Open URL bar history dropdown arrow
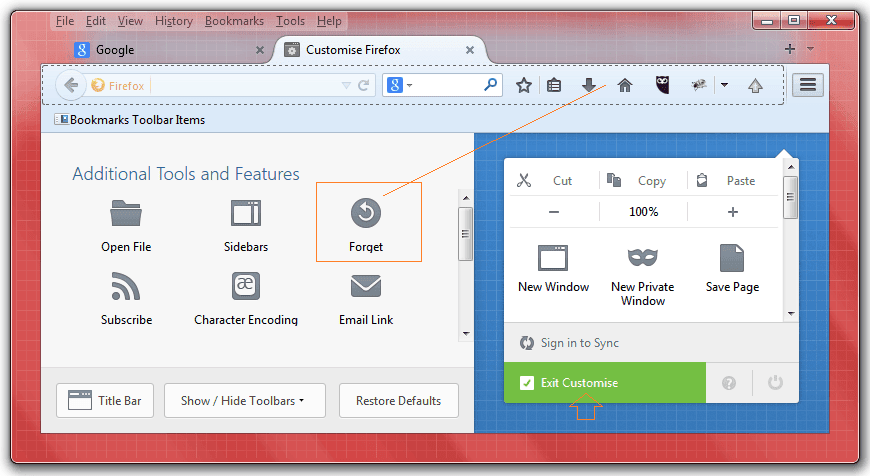The height and width of the screenshot is (476, 870). (346, 85)
